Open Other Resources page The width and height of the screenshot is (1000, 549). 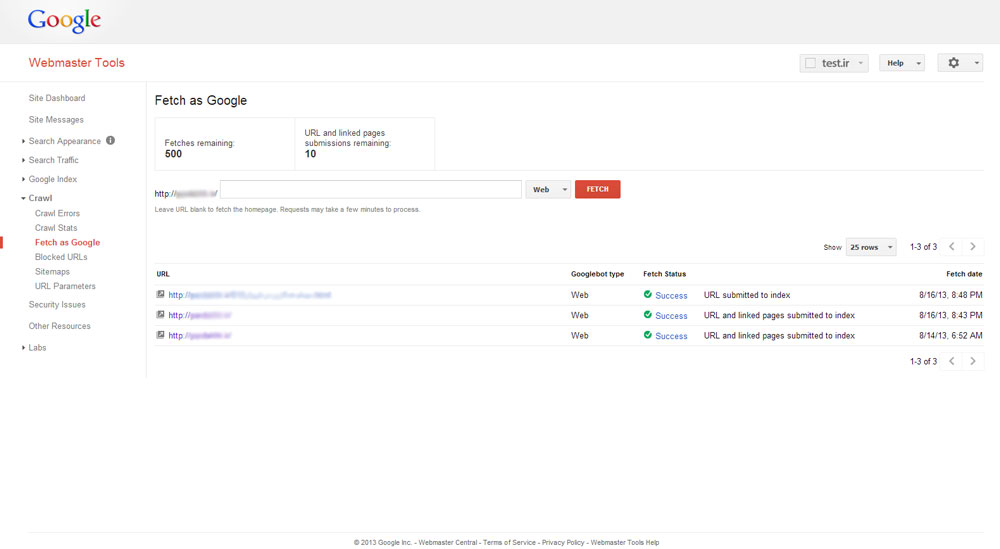click(x=59, y=326)
